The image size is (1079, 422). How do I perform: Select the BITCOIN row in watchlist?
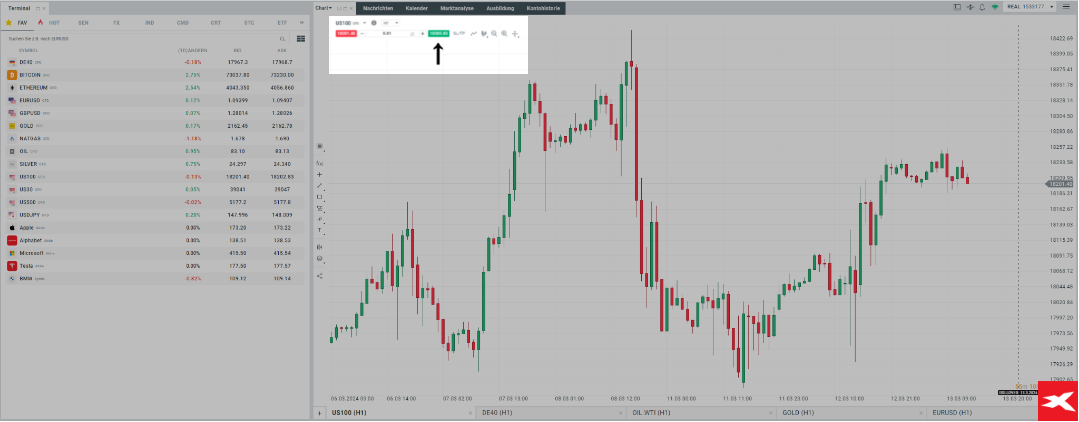pyautogui.click(x=156, y=74)
